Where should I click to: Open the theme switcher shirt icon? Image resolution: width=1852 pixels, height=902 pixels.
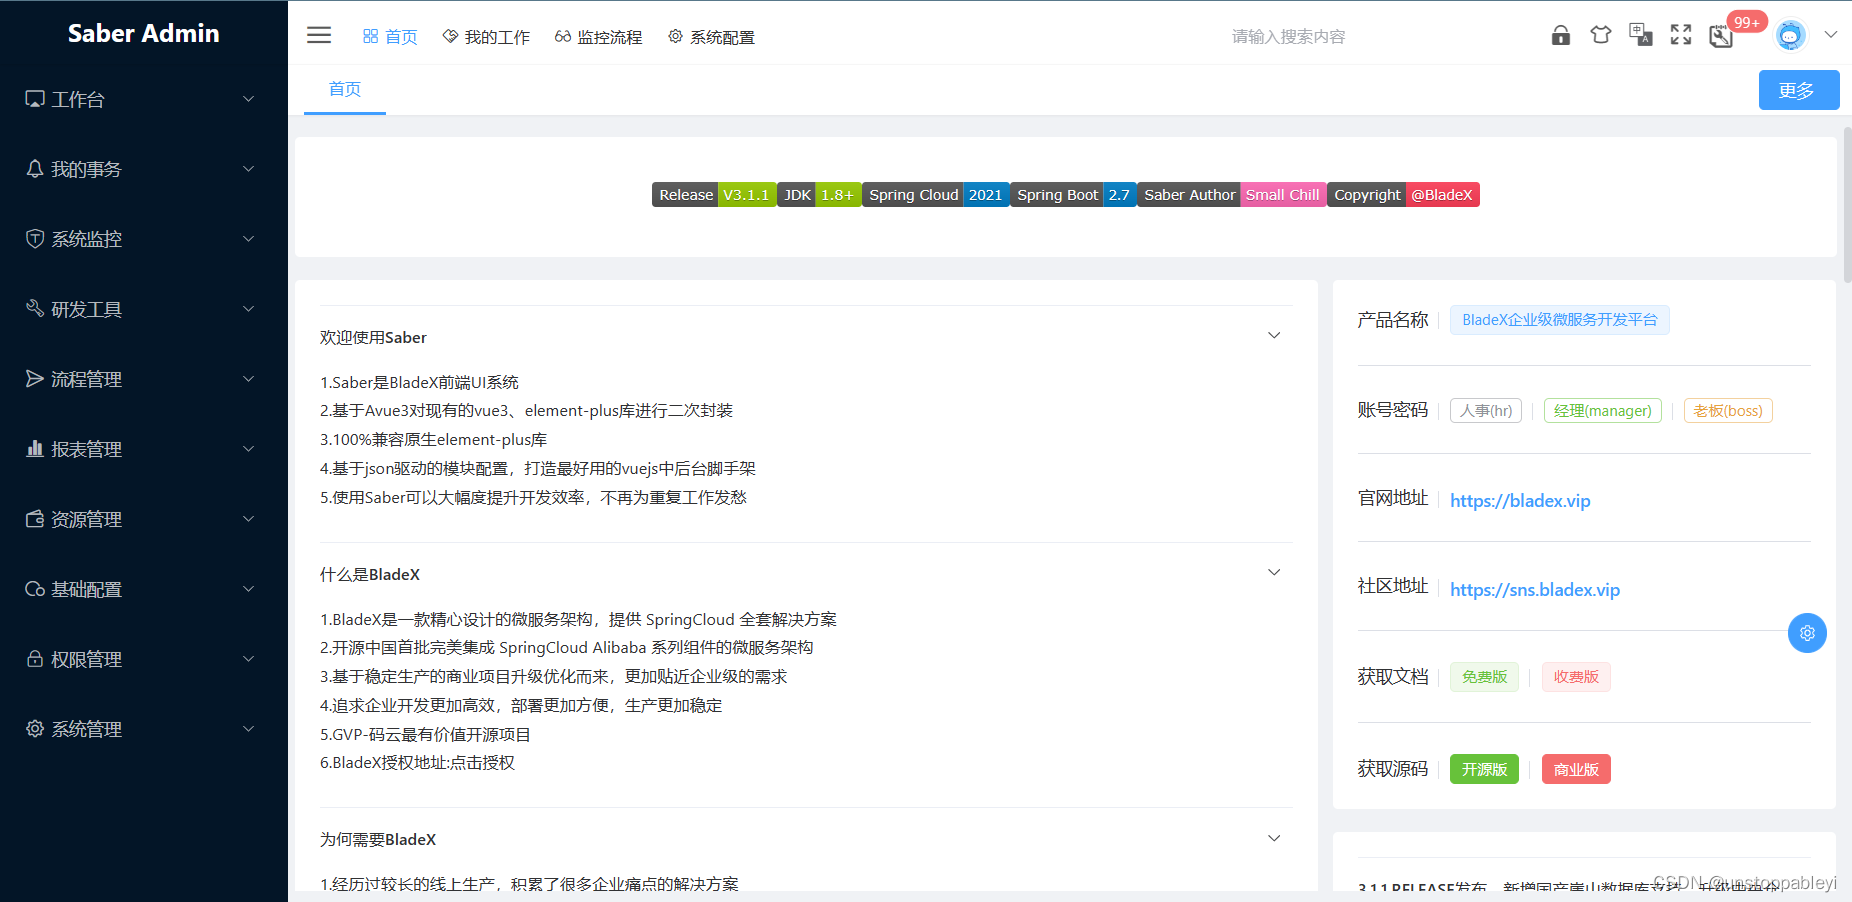pyautogui.click(x=1600, y=35)
